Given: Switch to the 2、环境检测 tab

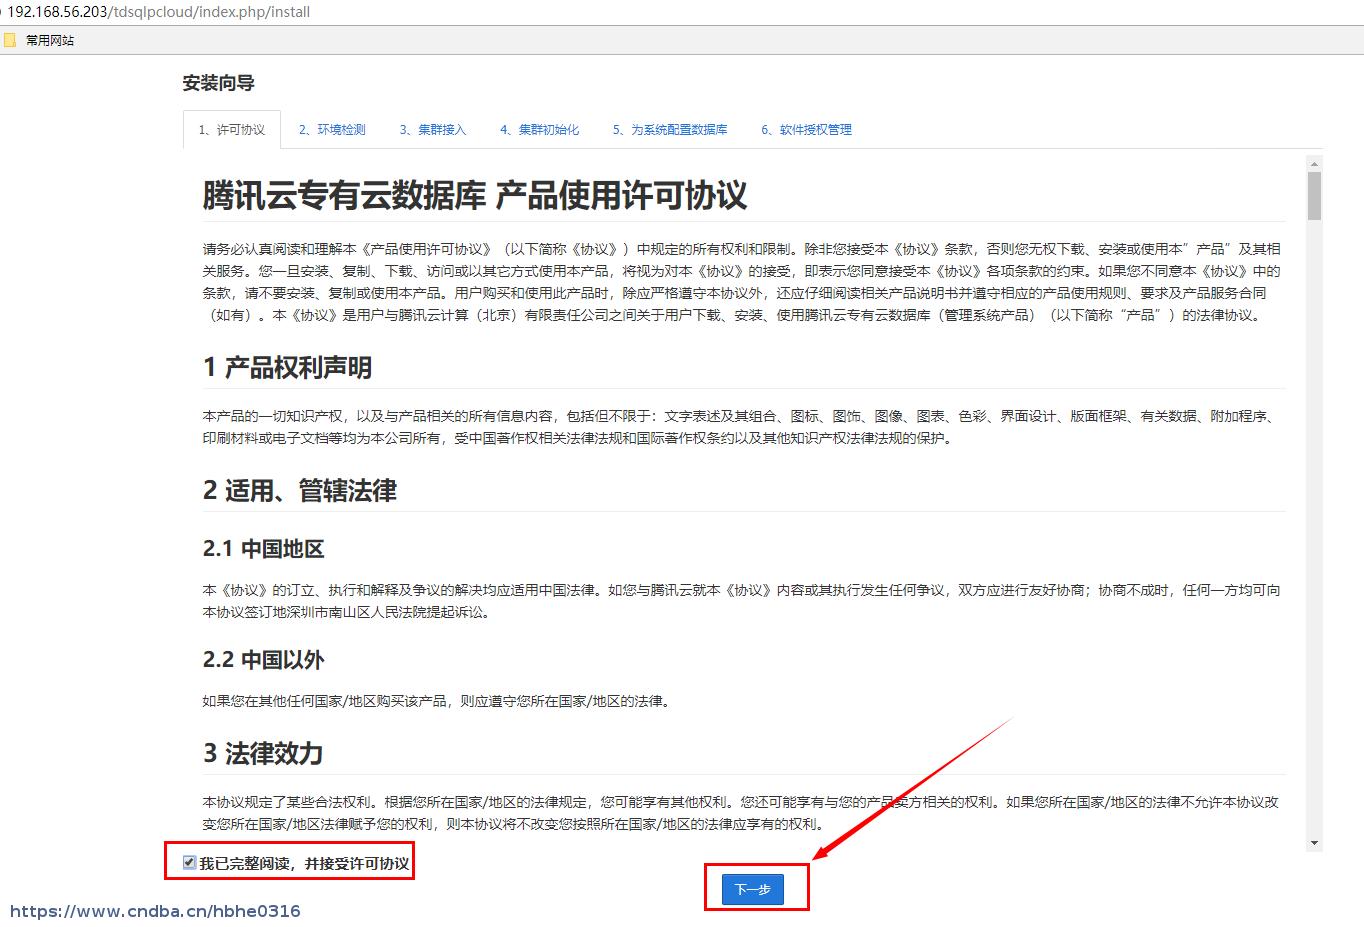Looking at the screenshot, I should pyautogui.click(x=332, y=130).
